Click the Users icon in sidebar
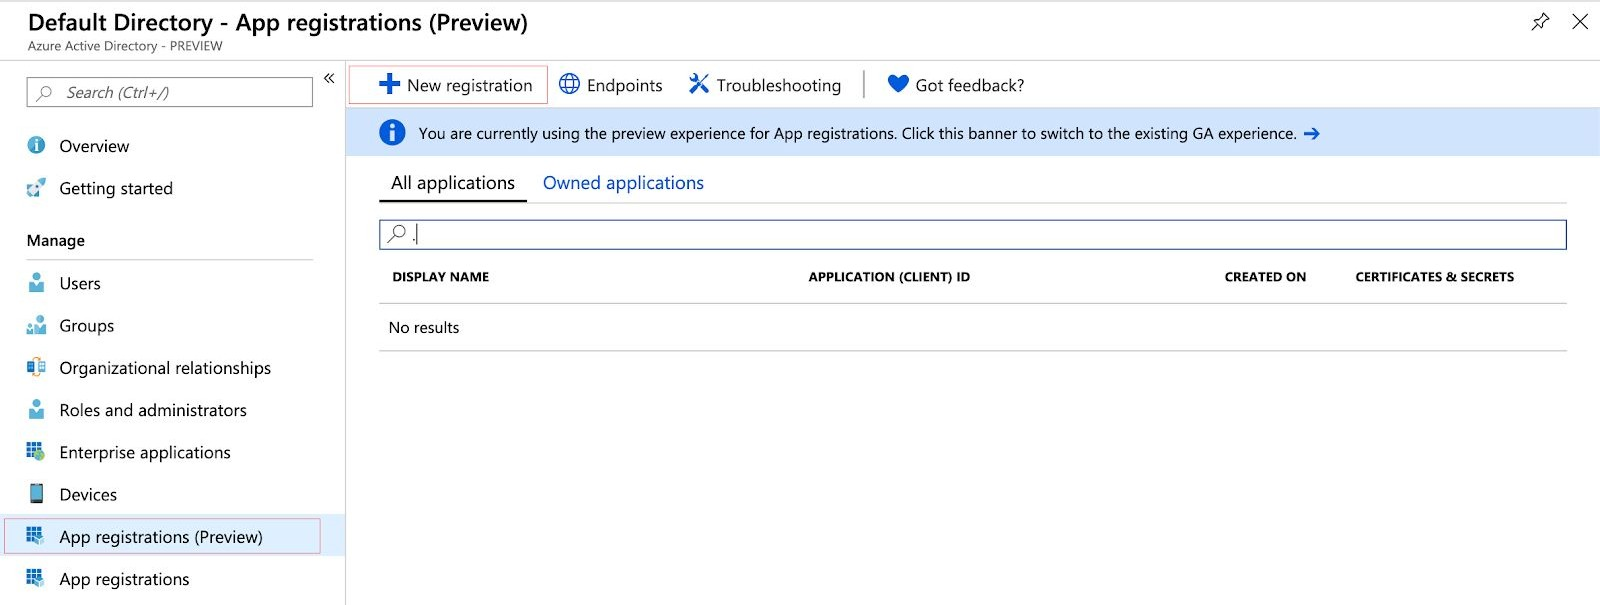Viewport: 1600px width, 605px height. pyautogui.click(x=36, y=282)
